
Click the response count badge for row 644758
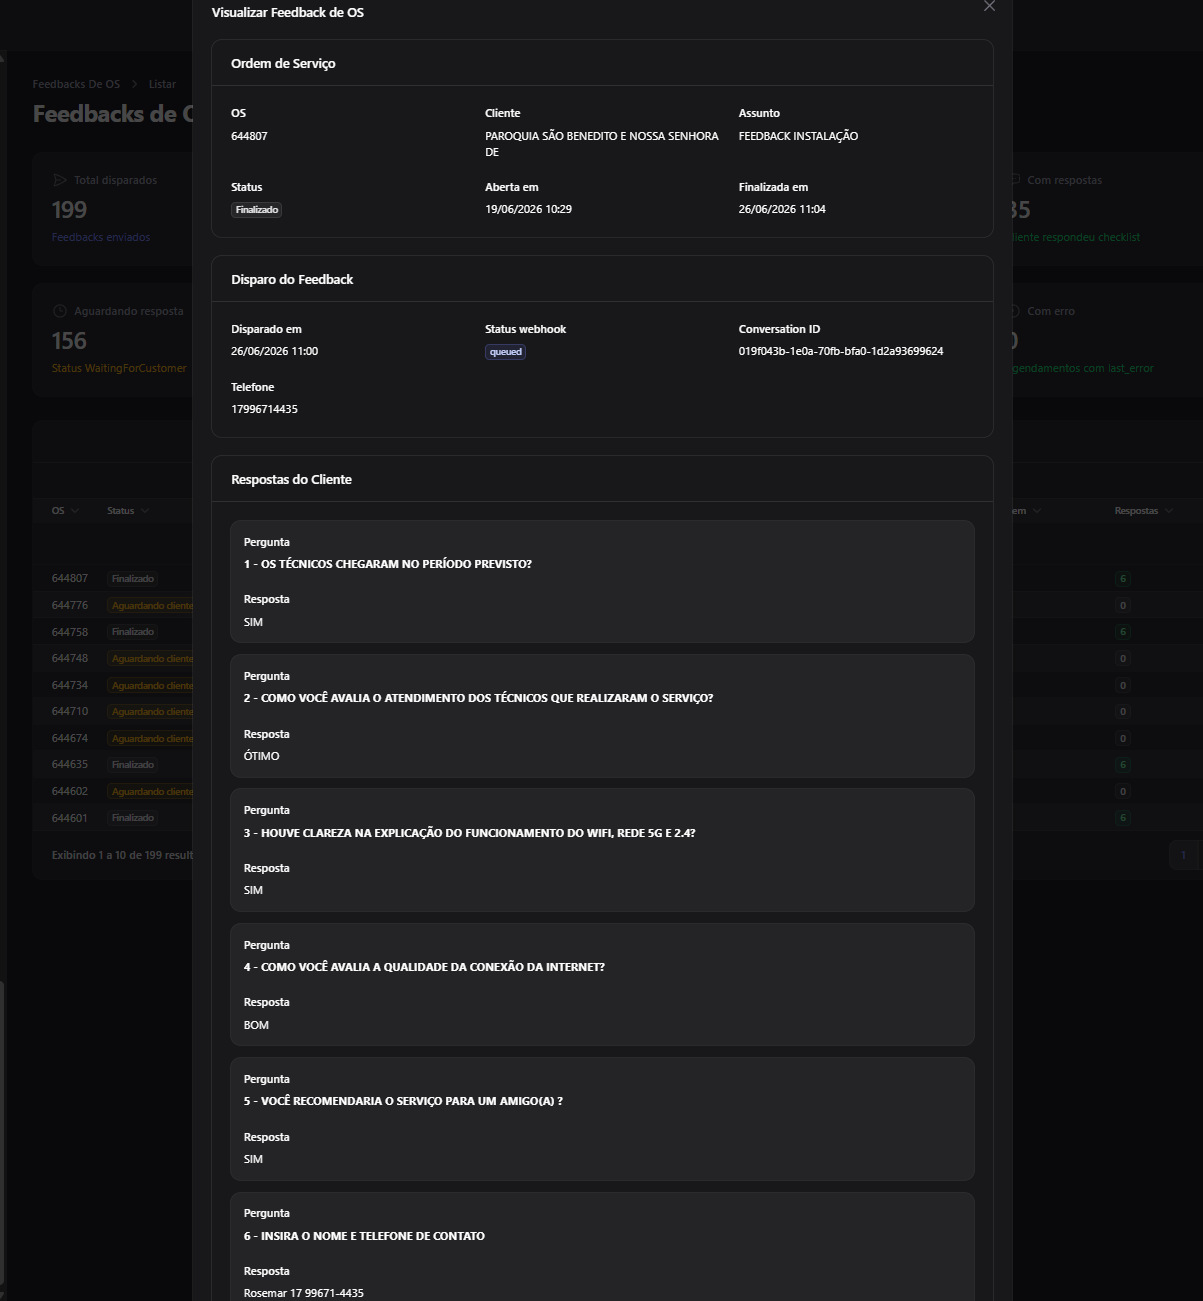[1123, 632]
